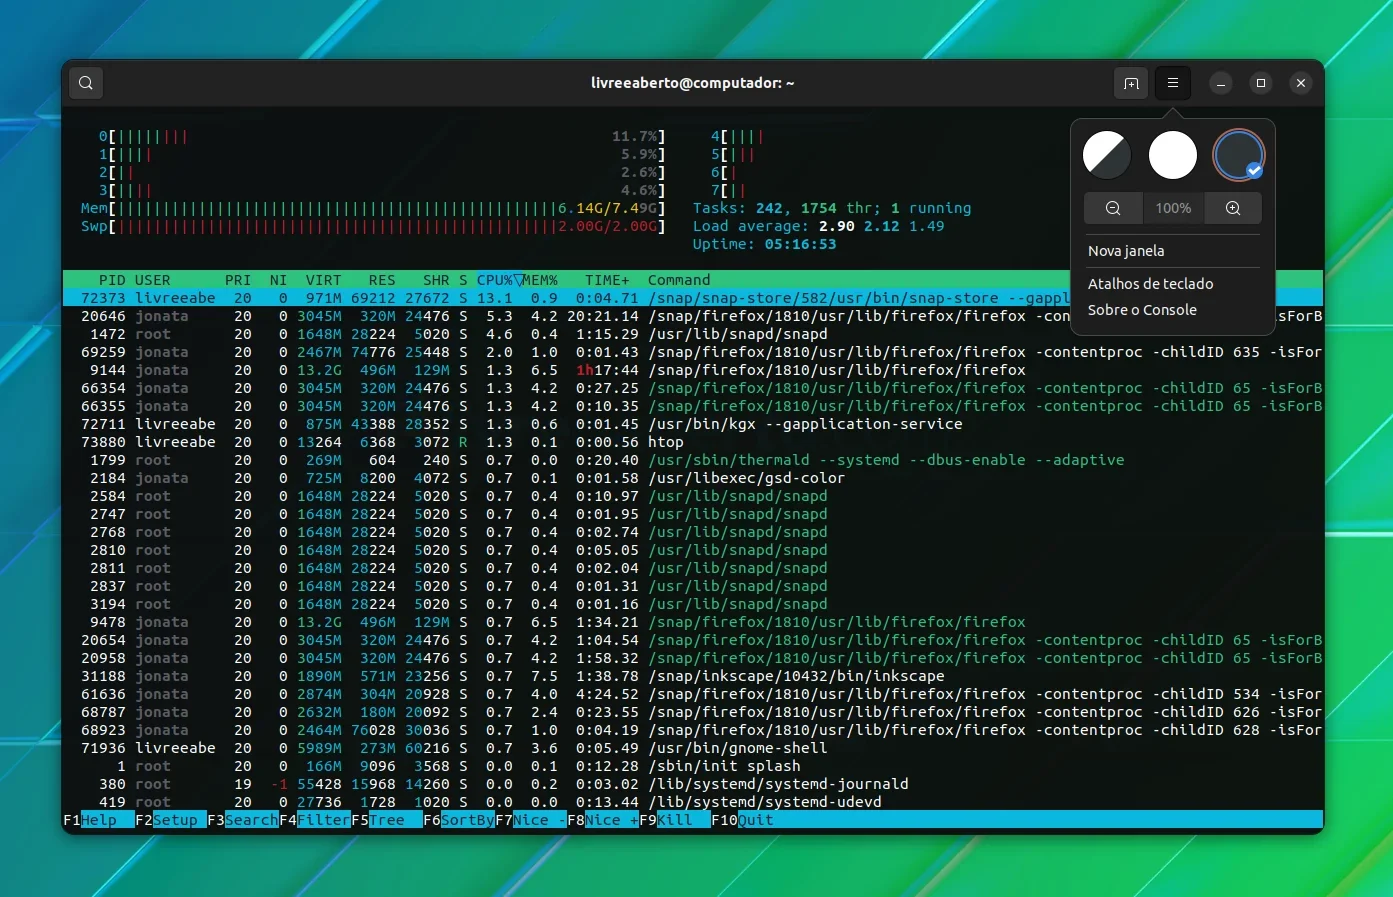
Task: Close the hamburger main menu button
Action: tap(1173, 83)
